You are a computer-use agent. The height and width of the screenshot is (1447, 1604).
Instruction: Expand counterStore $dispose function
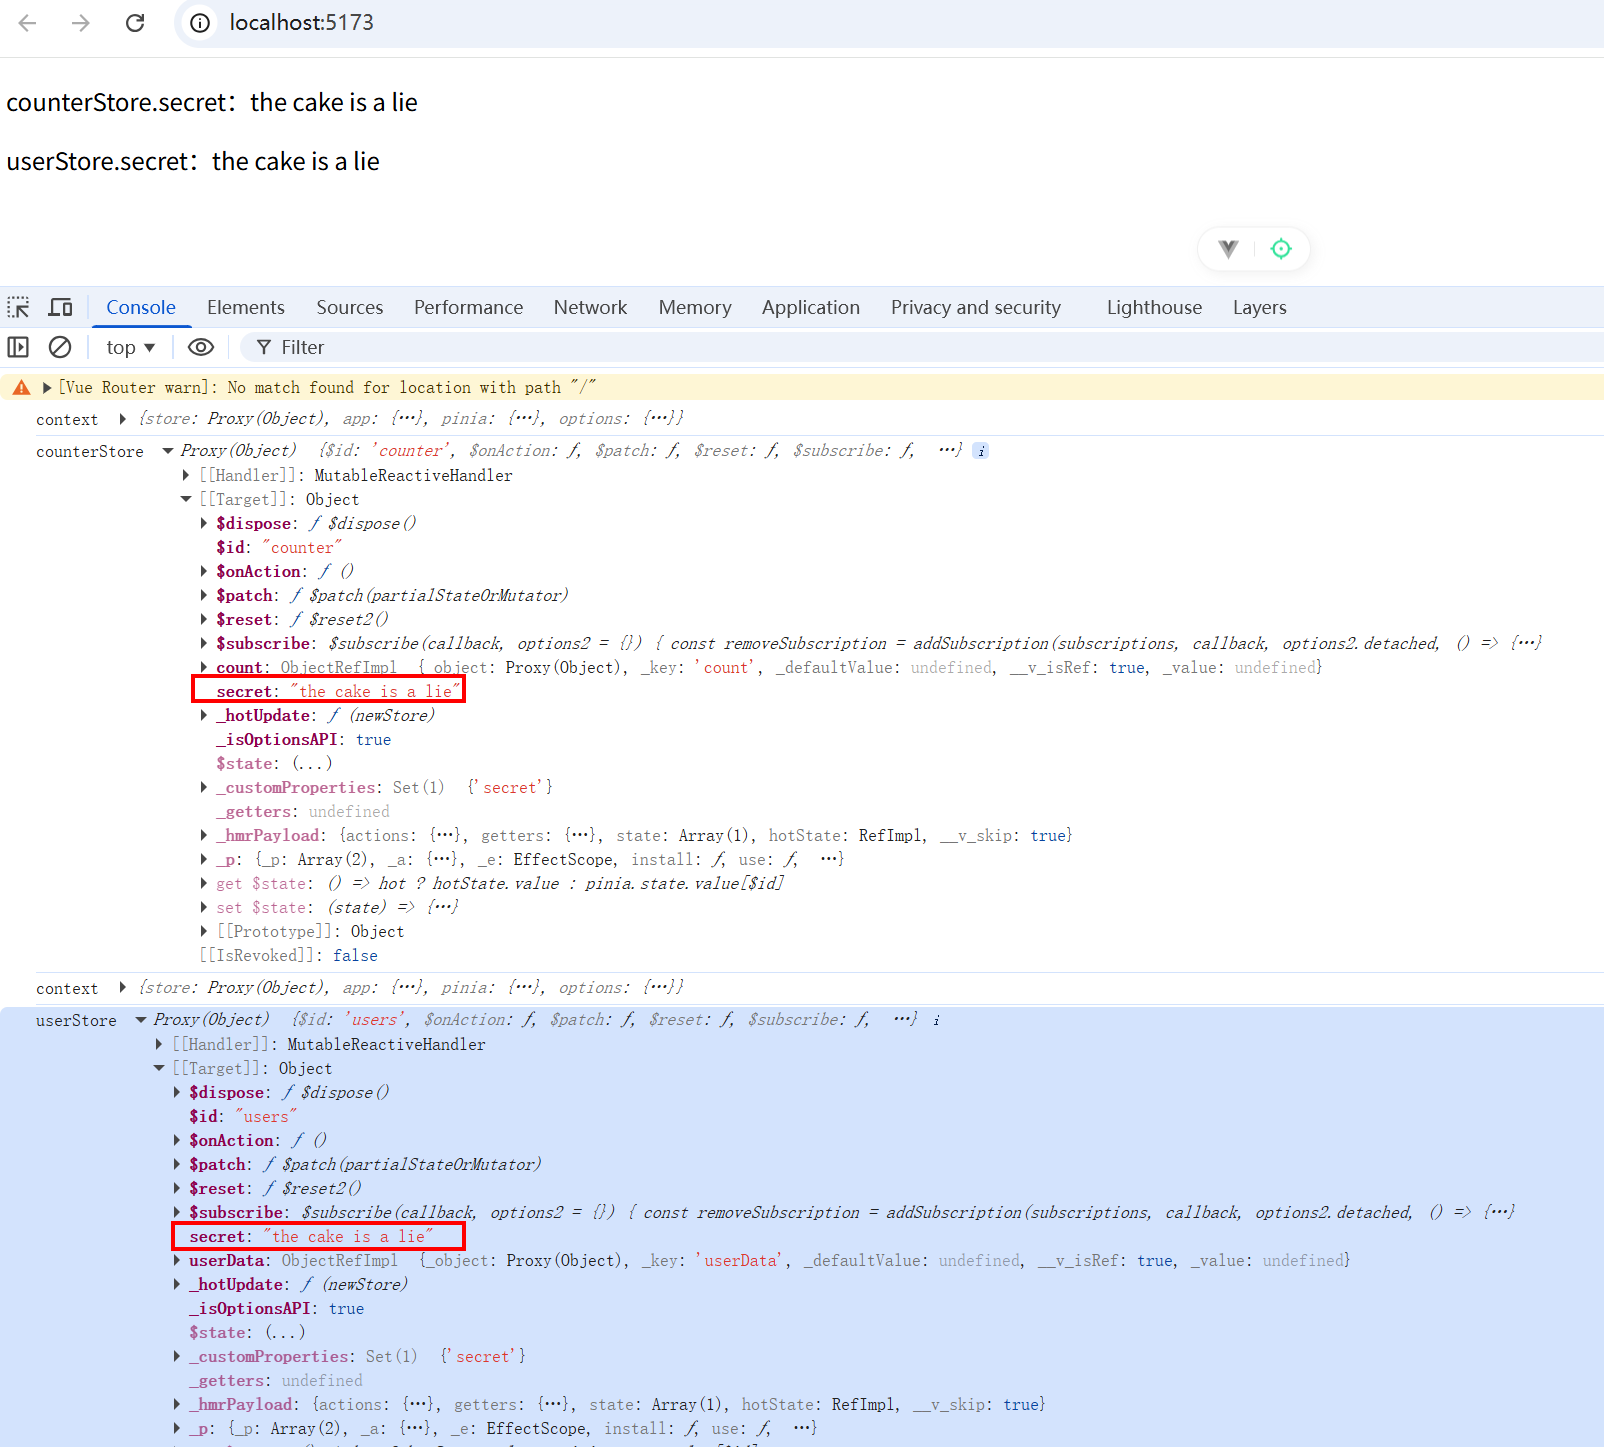(204, 523)
